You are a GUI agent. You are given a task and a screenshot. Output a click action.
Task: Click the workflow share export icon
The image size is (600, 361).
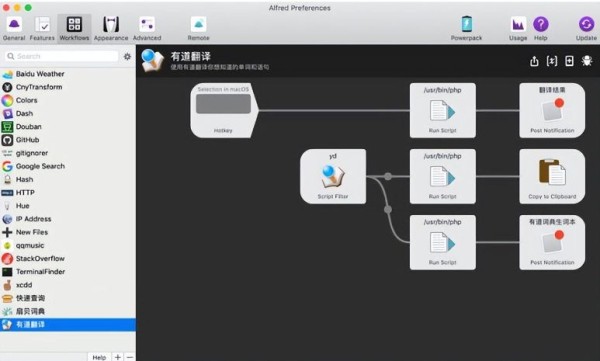tap(534, 61)
